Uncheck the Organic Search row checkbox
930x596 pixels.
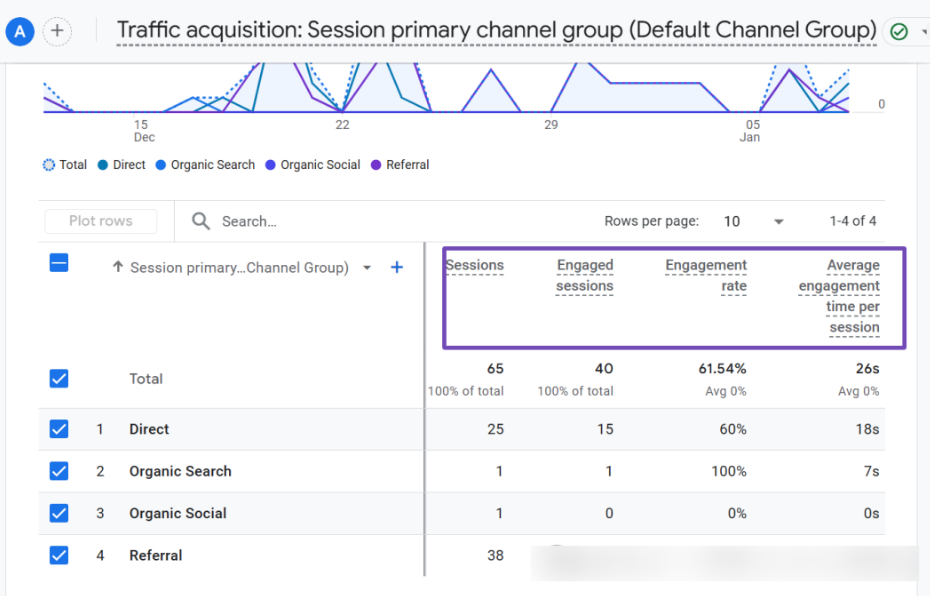pyautogui.click(x=59, y=471)
